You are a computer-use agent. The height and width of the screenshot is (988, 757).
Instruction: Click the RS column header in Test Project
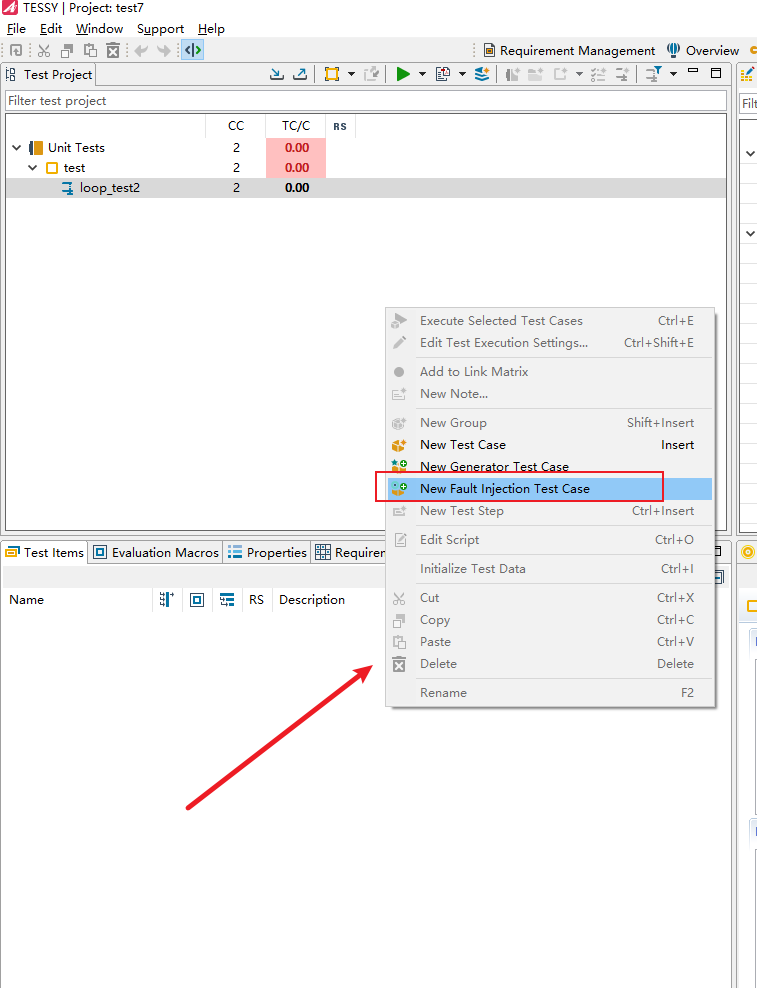(340, 127)
